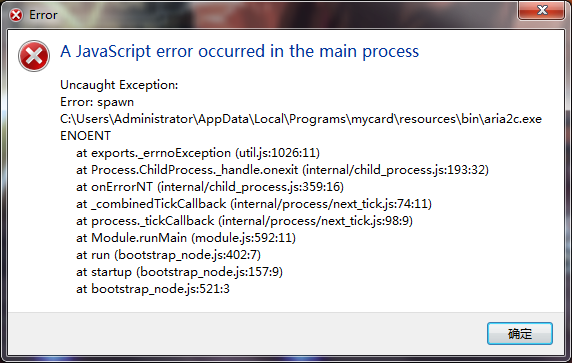
Task: Click the 'at run (bootstrap_node.js:402:7)' line
Action: [168, 255]
